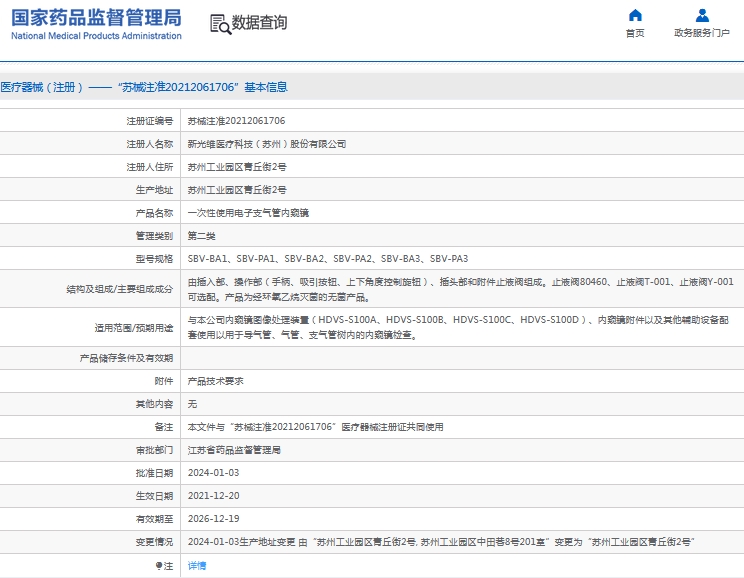Select product name 一次性使用电子支气管内窥镜
Viewport: 744px width, 578px height.
248,213
